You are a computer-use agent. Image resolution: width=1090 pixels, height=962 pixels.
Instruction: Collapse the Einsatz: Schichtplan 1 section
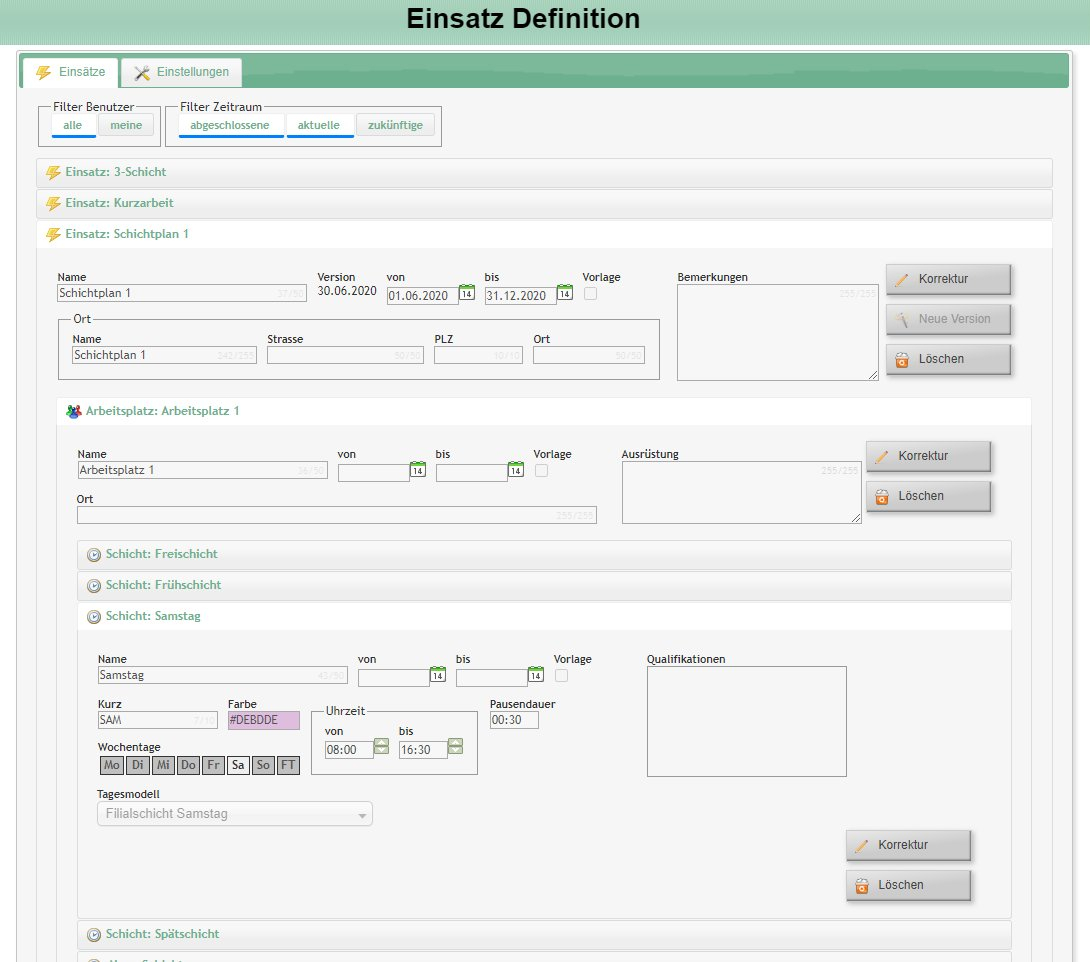point(544,234)
